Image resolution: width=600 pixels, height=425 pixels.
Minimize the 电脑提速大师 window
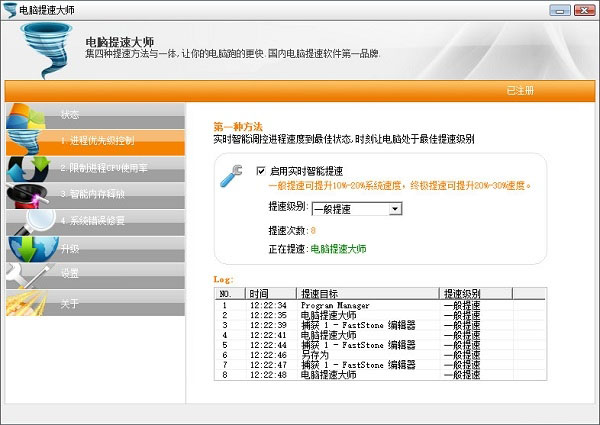560,10
